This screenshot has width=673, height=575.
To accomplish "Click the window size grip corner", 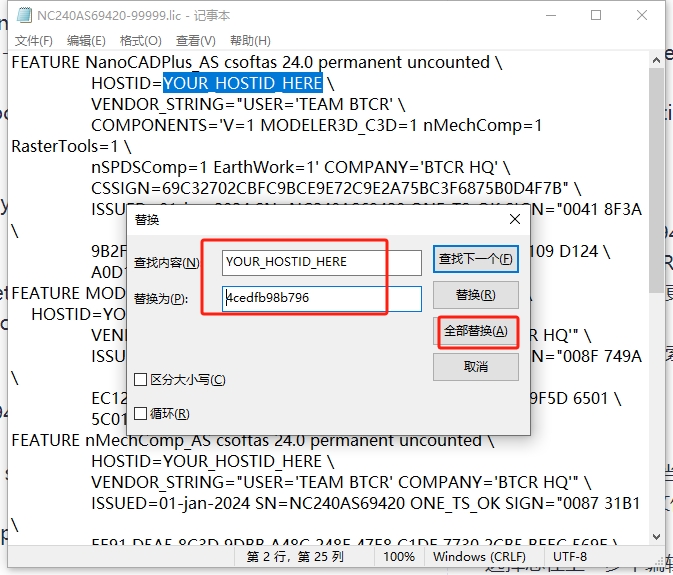I will point(659,561).
